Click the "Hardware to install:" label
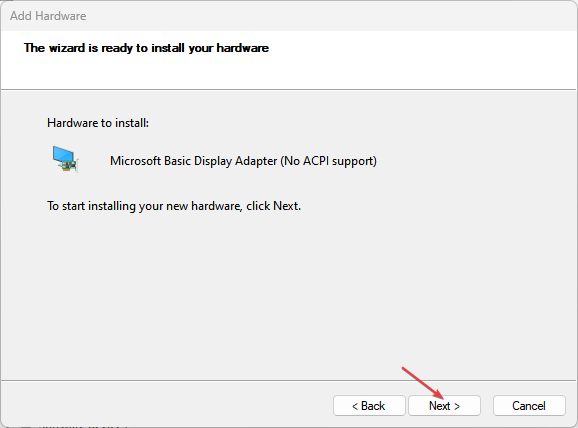Image resolution: width=578 pixels, height=428 pixels. (x=98, y=123)
